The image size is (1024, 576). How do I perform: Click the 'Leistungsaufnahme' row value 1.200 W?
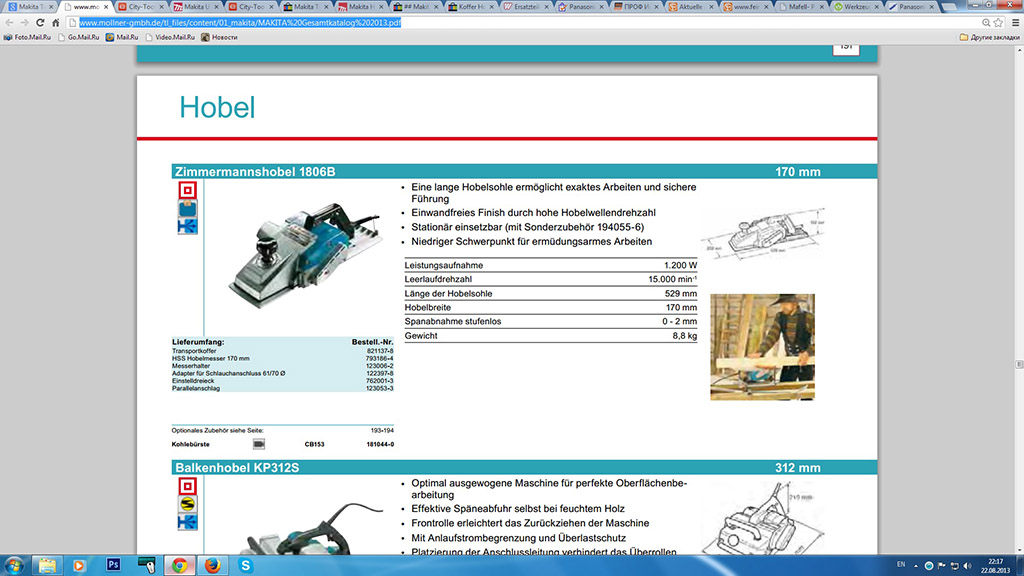pos(680,265)
